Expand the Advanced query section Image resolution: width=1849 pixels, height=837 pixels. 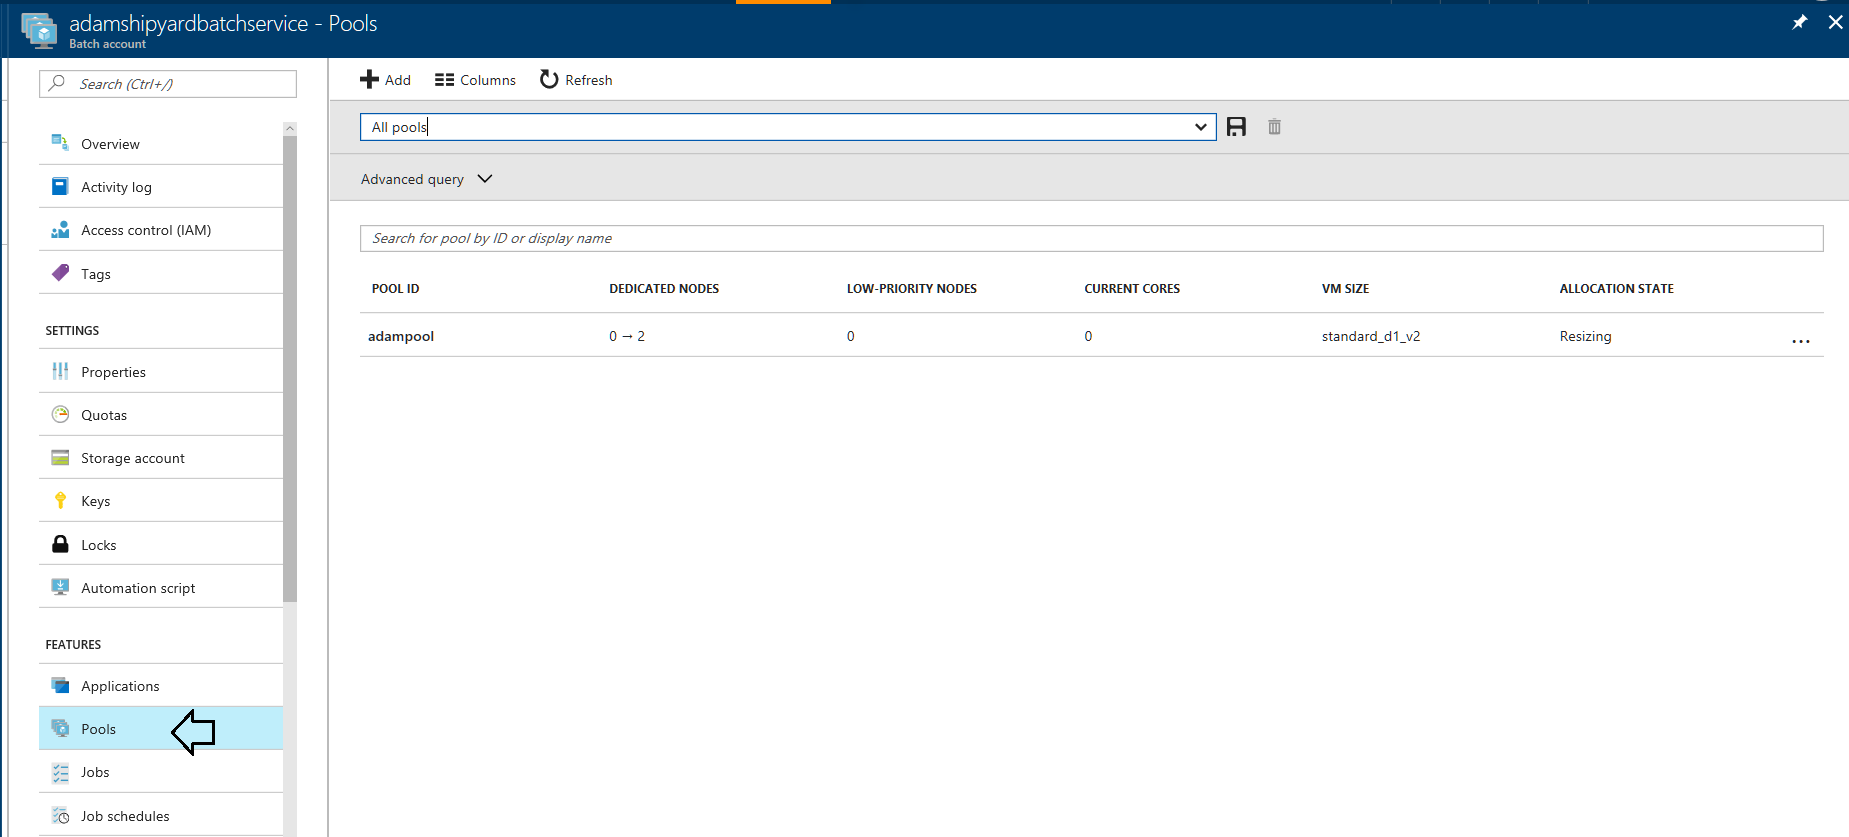pos(427,179)
